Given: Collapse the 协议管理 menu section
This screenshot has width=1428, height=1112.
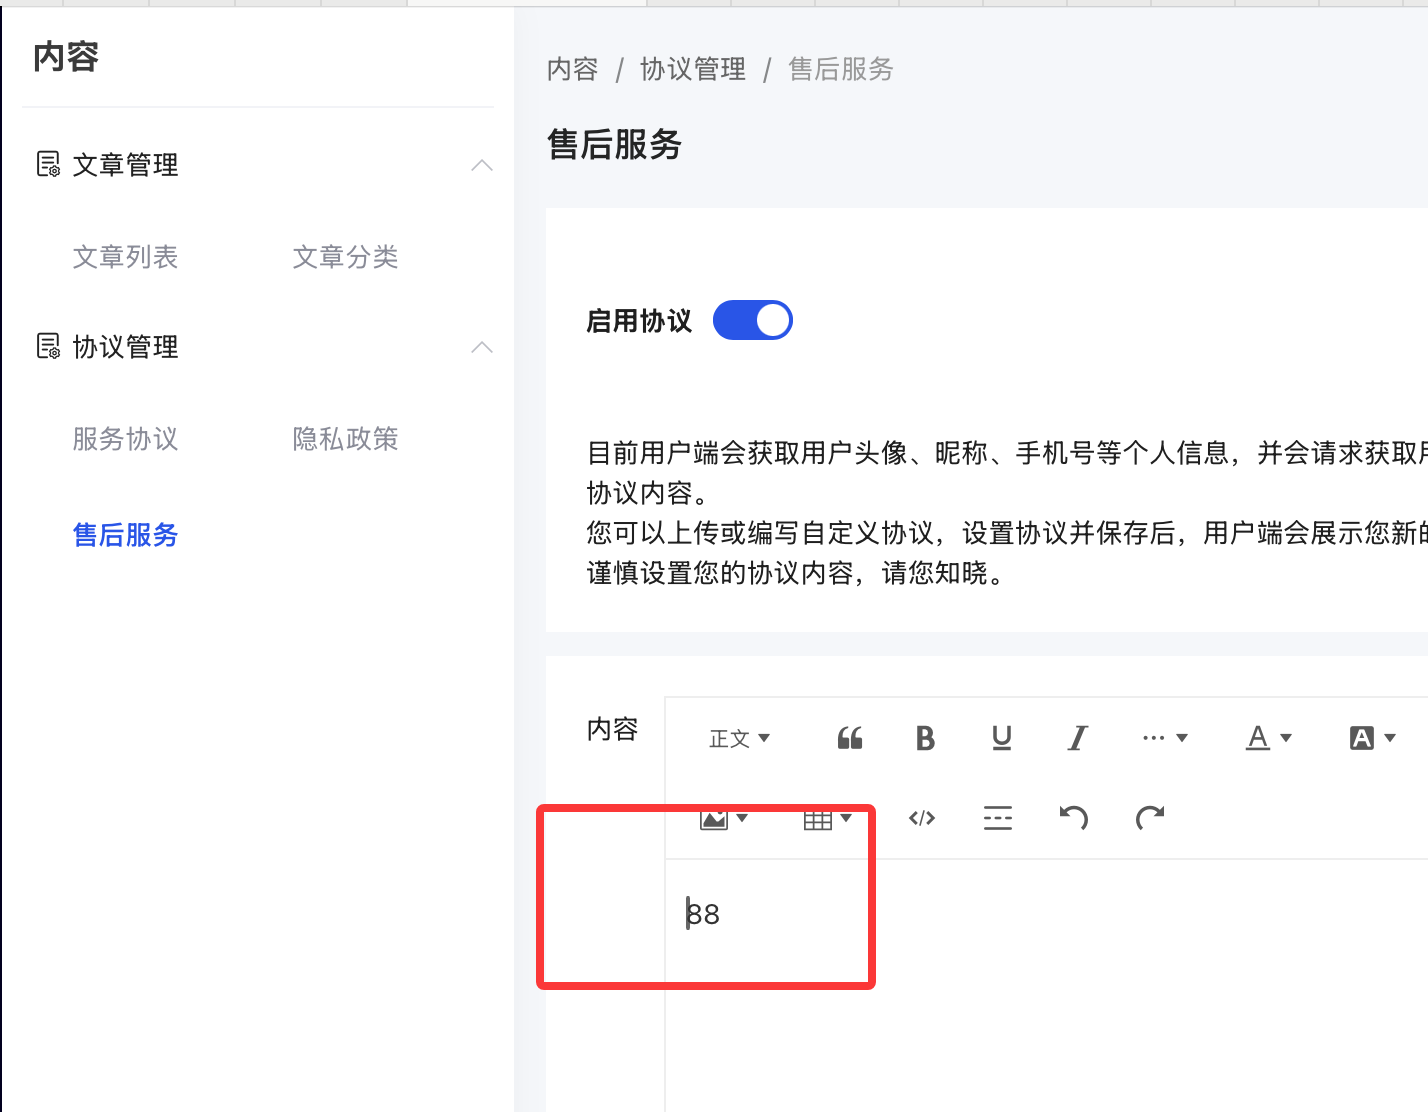Looking at the screenshot, I should (482, 347).
